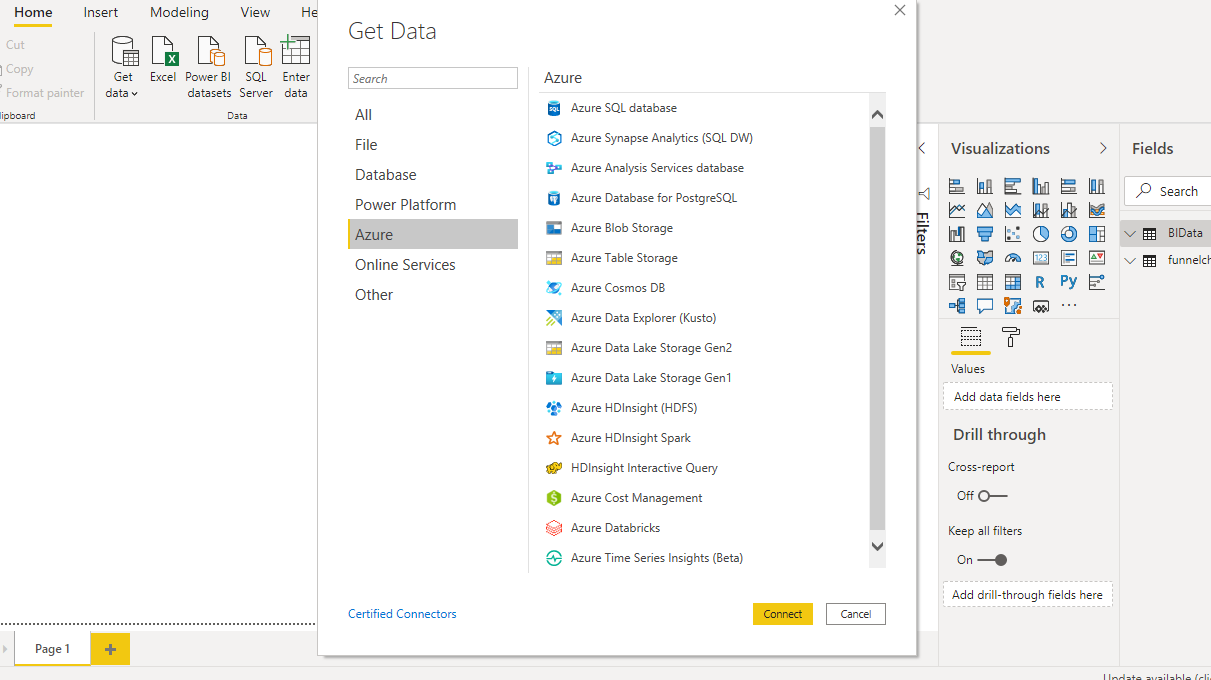Insert the donut chart visual
1211x680 pixels.
1069,234
